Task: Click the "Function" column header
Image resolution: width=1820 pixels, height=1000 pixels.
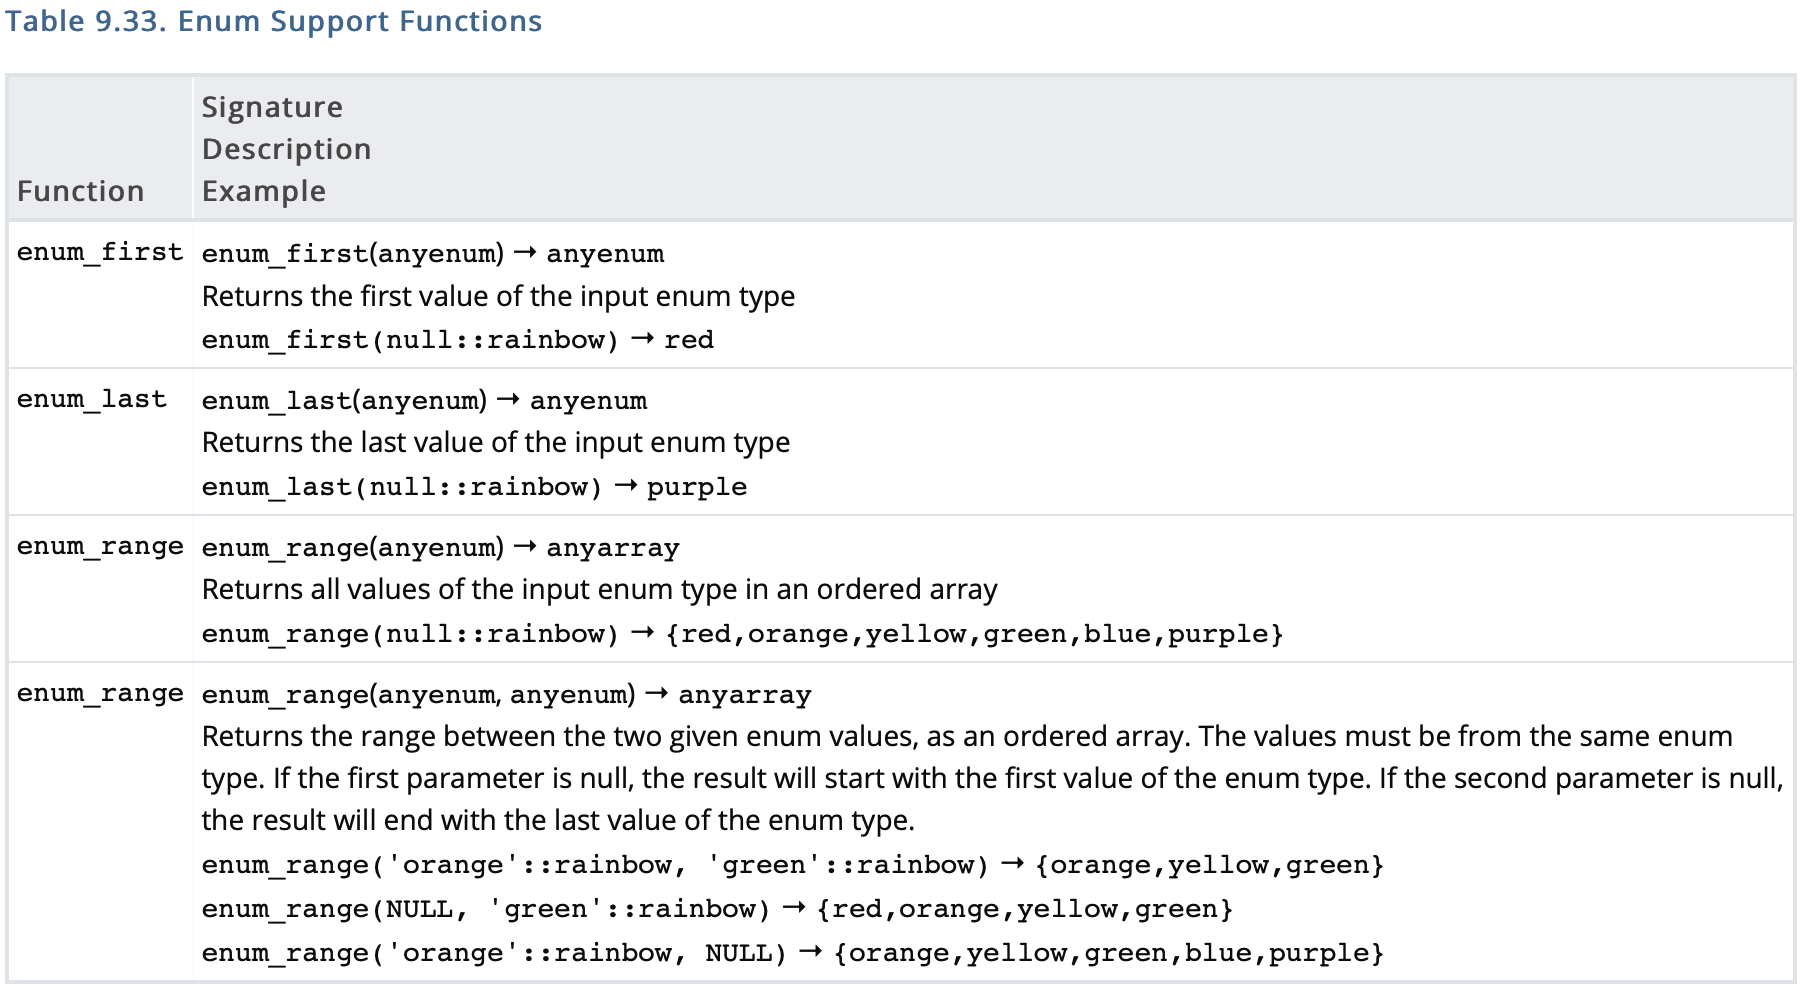Action: [80, 191]
